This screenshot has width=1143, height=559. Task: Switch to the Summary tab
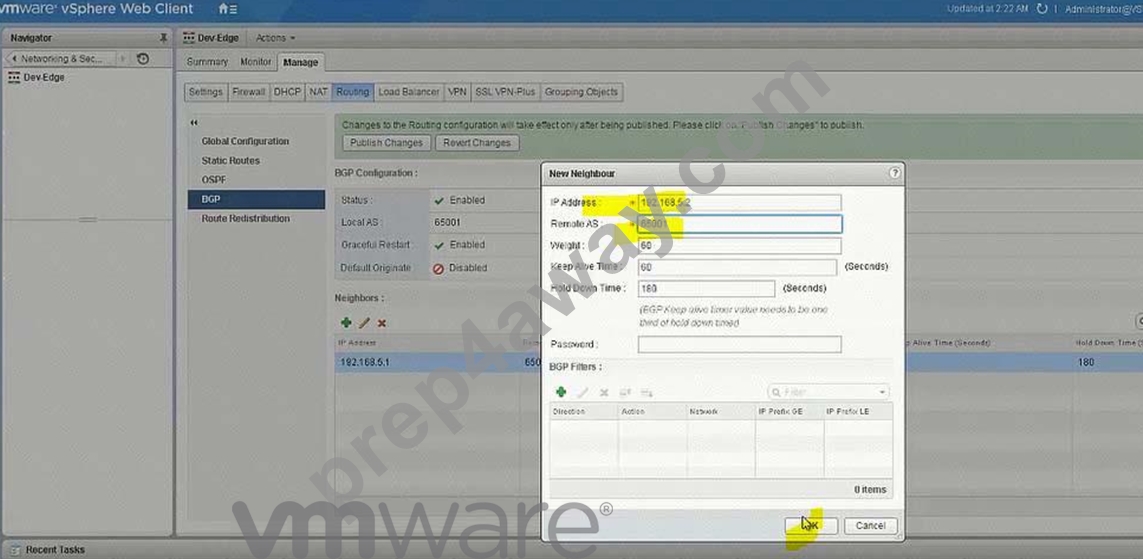pyautogui.click(x=207, y=62)
